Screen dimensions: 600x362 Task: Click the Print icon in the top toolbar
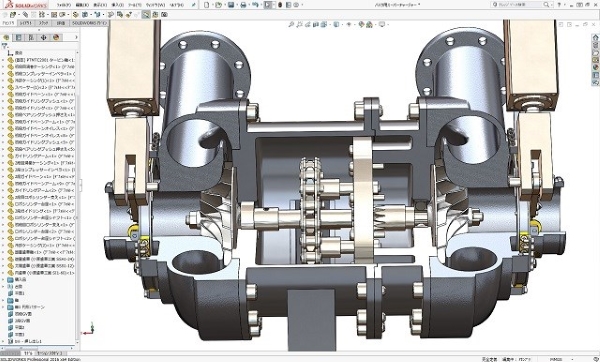(243, 5)
